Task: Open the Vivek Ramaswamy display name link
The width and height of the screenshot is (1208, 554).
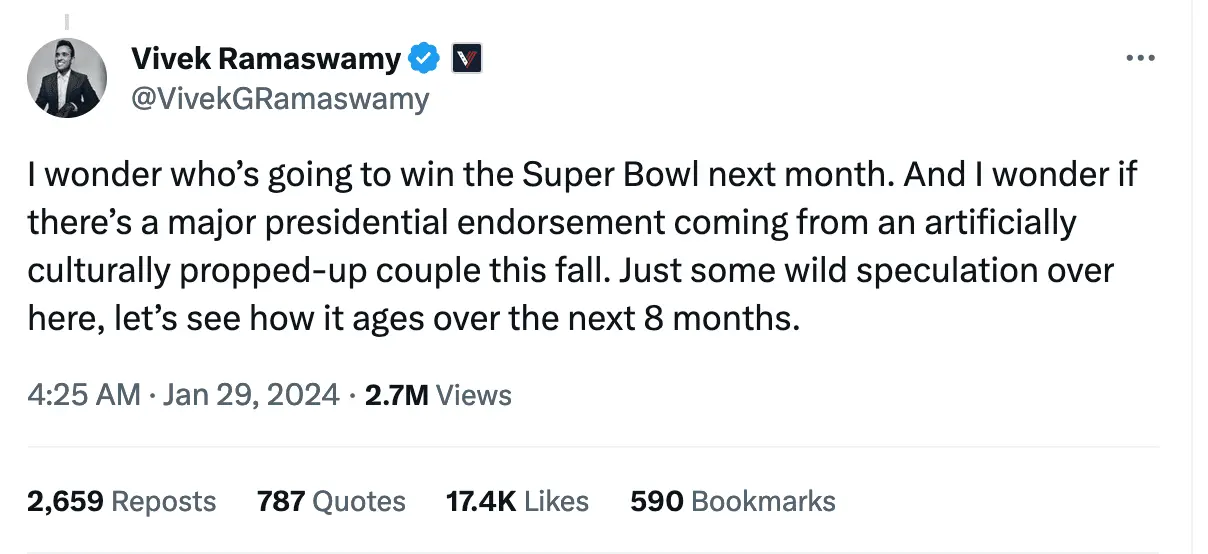Action: (x=266, y=60)
